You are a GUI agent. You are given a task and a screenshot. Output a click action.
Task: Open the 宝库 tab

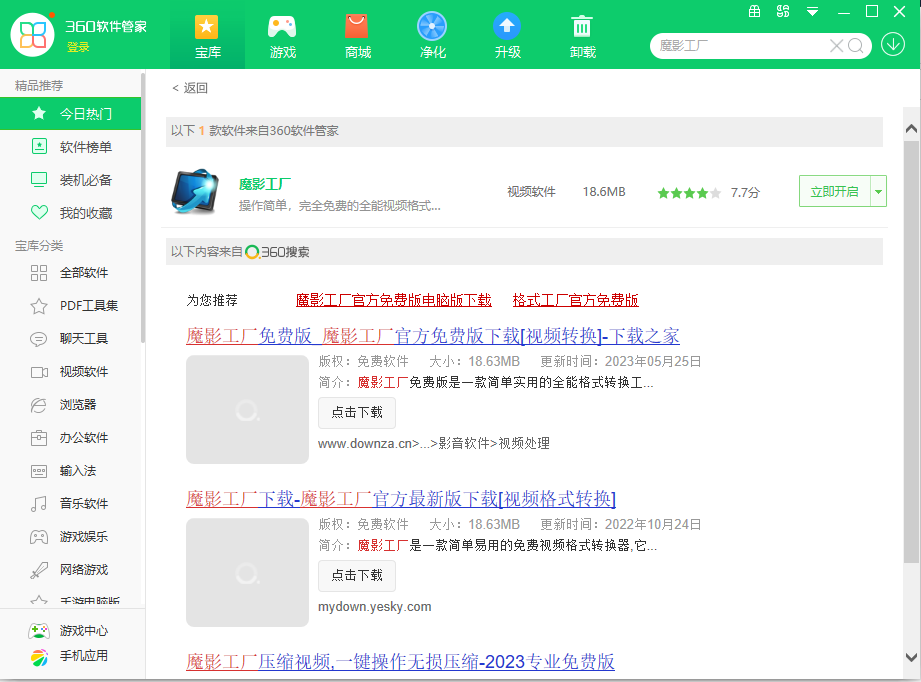pyautogui.click(x=207, y=35)
